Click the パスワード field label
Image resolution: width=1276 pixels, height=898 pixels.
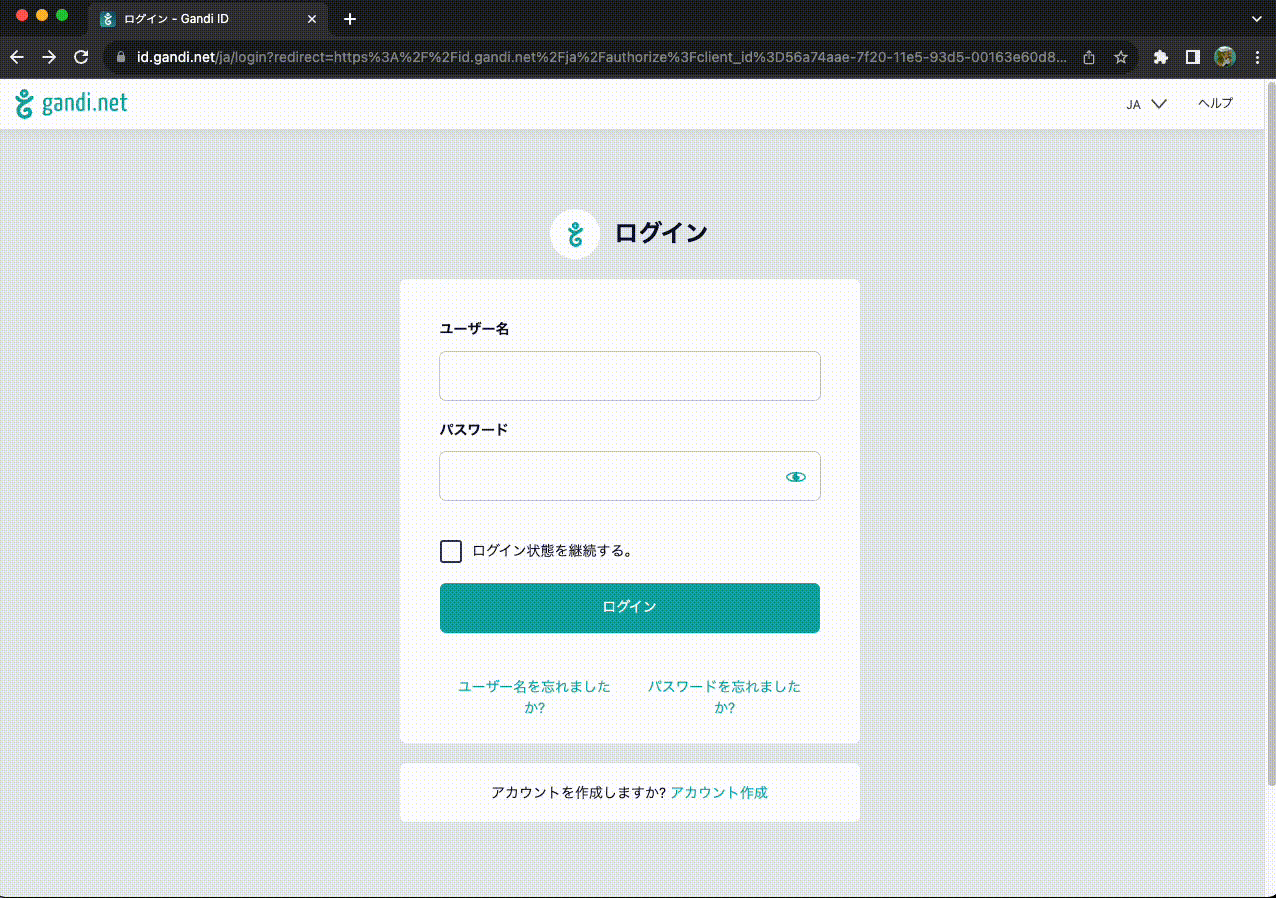click(x=474, y=430)
